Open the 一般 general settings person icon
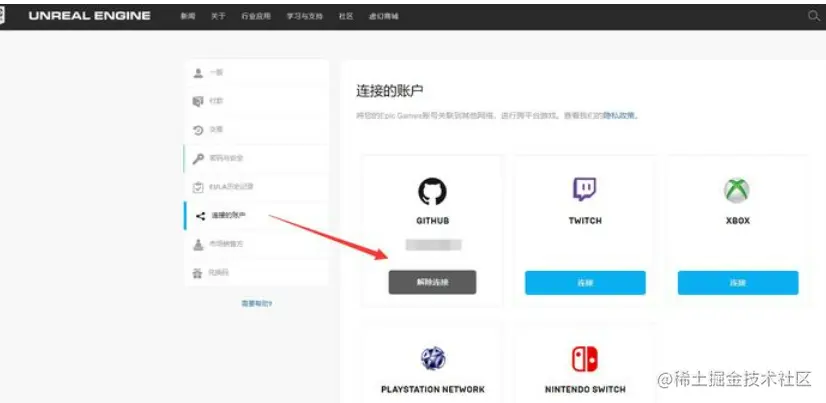Image resolution: width=826 pixels, height=403 pixels. 198,73
